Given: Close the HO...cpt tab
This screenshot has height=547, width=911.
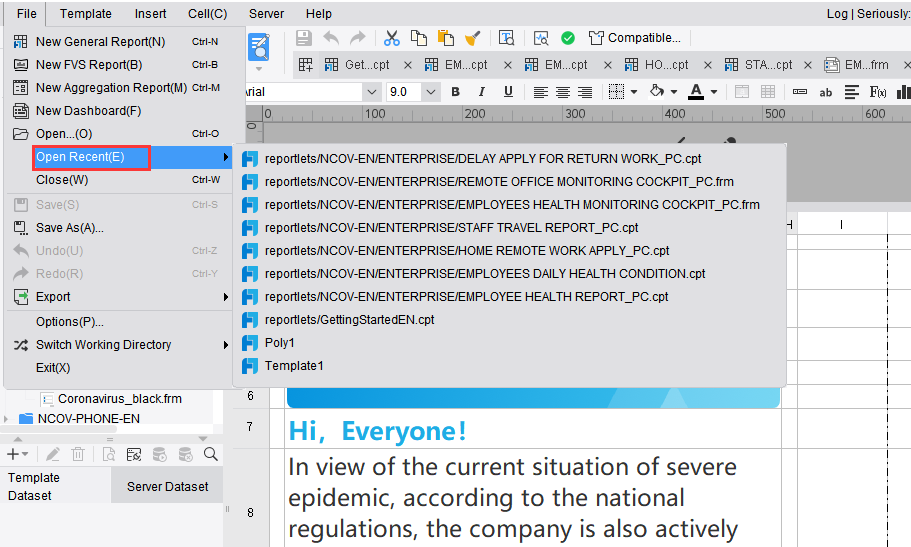Looking at the screenshot, I should [x=708, y=65].
